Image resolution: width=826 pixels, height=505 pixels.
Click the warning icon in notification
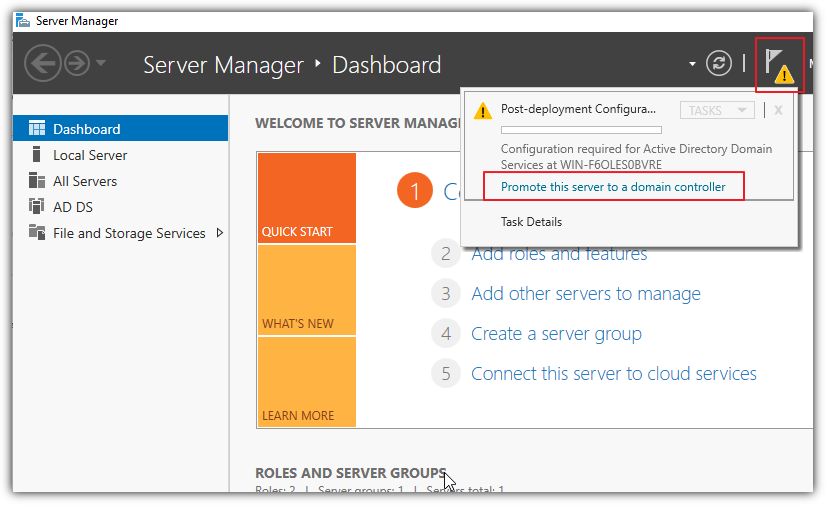coord(483,111)
